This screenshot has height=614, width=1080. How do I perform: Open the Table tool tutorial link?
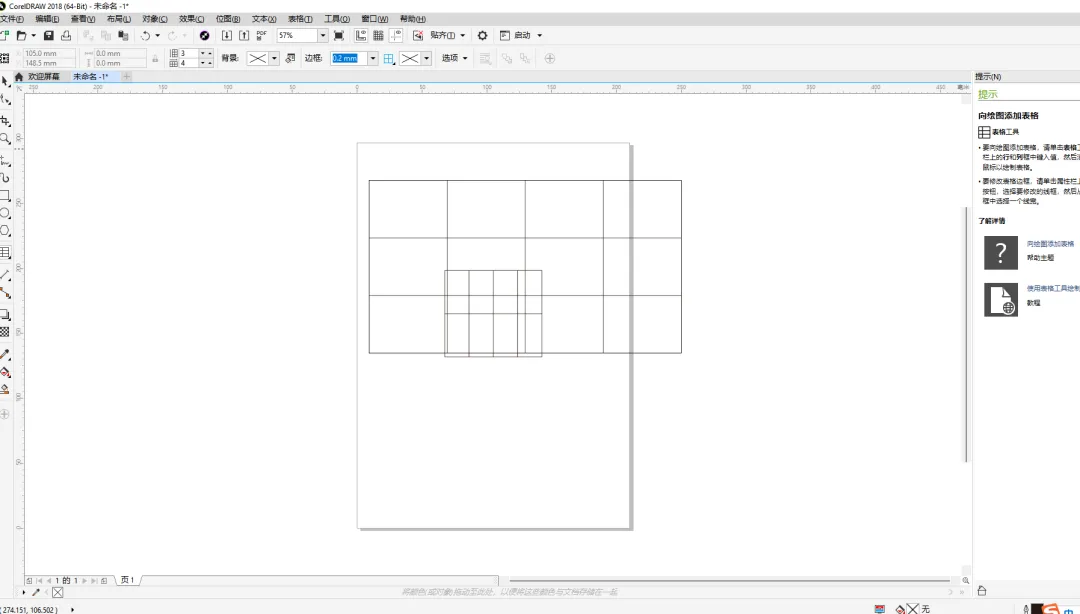point(1053,289)
